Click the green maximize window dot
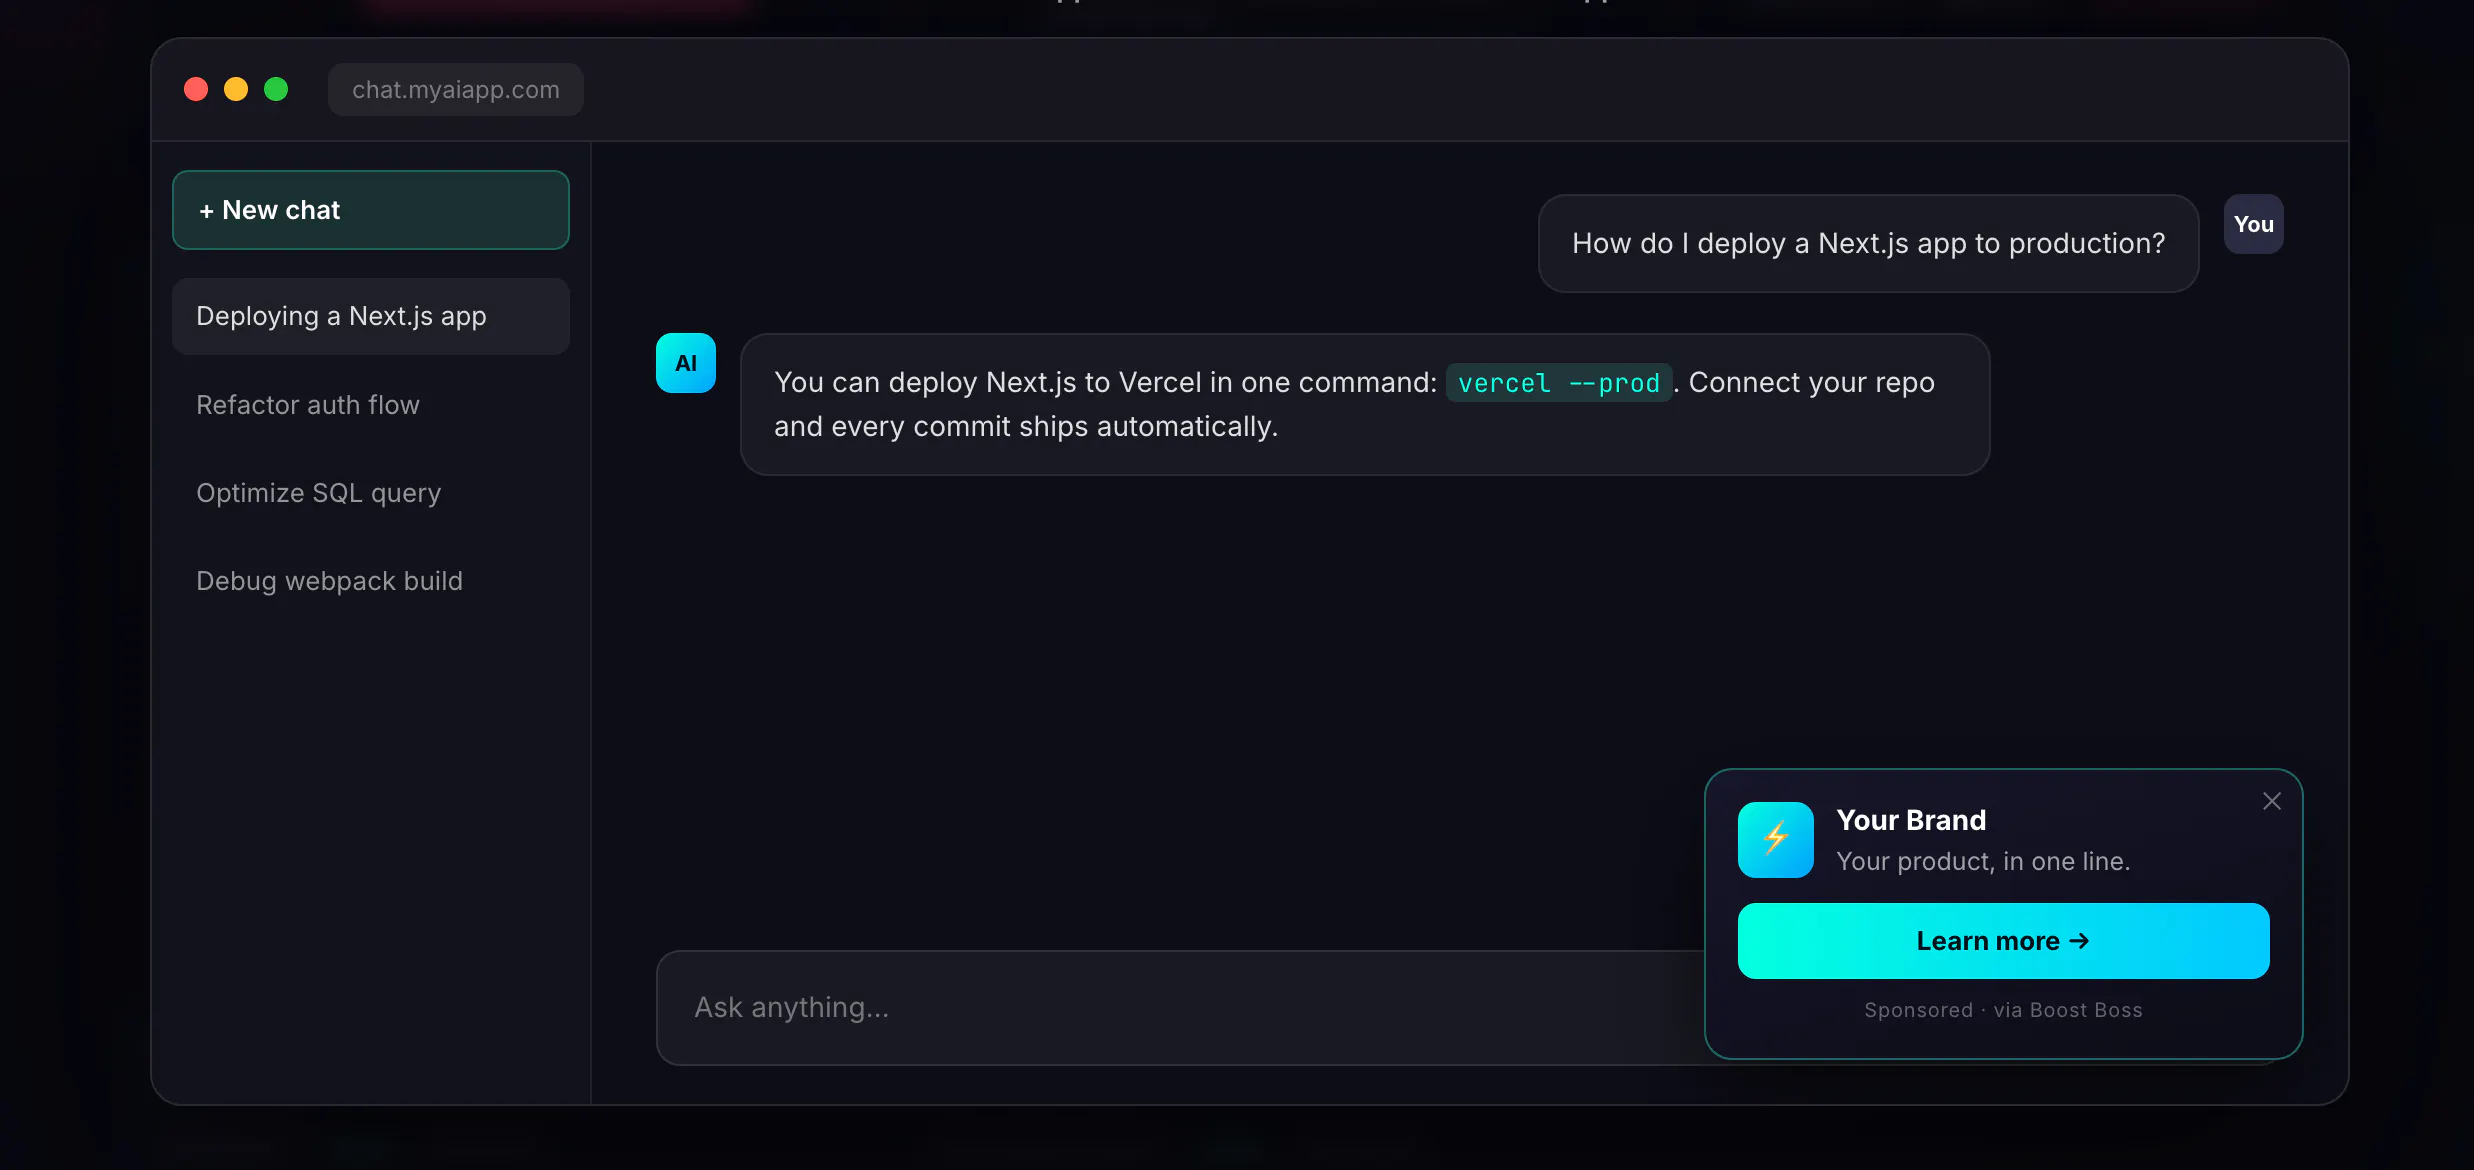This screenshot has height=1170, width=2474. click(276, 90)
